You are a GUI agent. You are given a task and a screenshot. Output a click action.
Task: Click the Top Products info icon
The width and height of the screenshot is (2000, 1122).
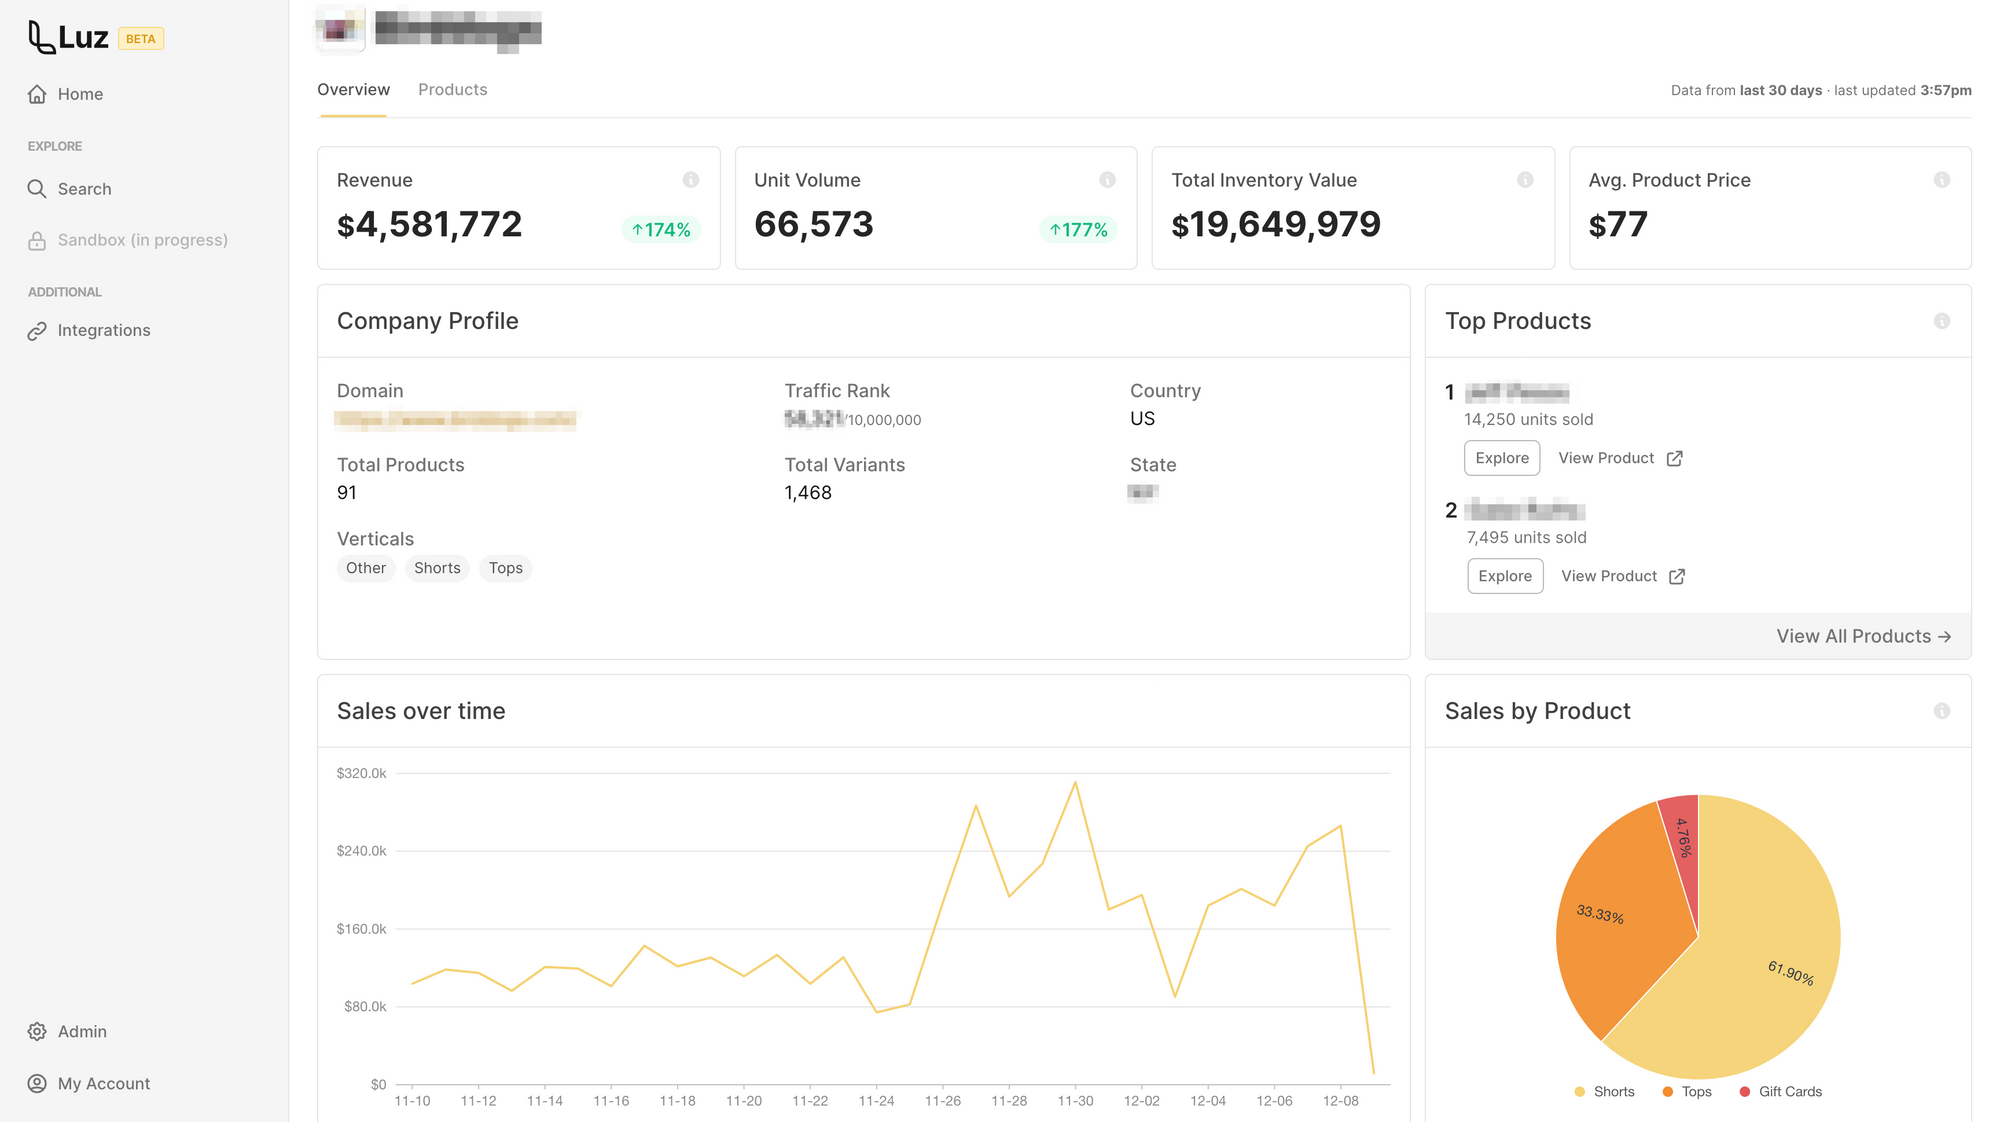point(1942,321)
